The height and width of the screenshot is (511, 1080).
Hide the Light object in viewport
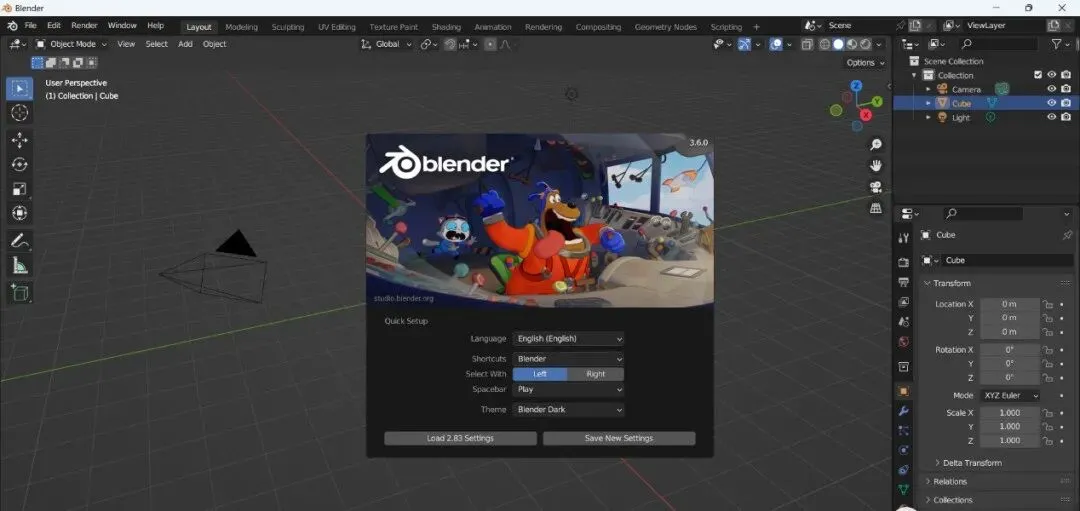(1051, 117)
